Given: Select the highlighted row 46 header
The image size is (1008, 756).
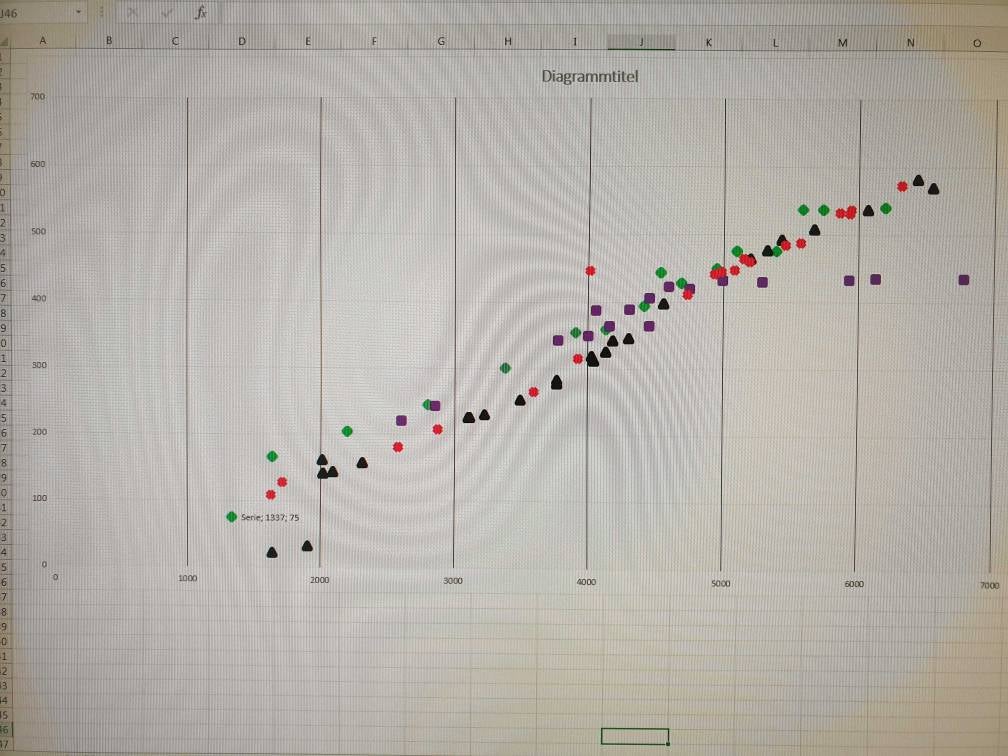Looking at the screenshot, I should tap(4, 731).
